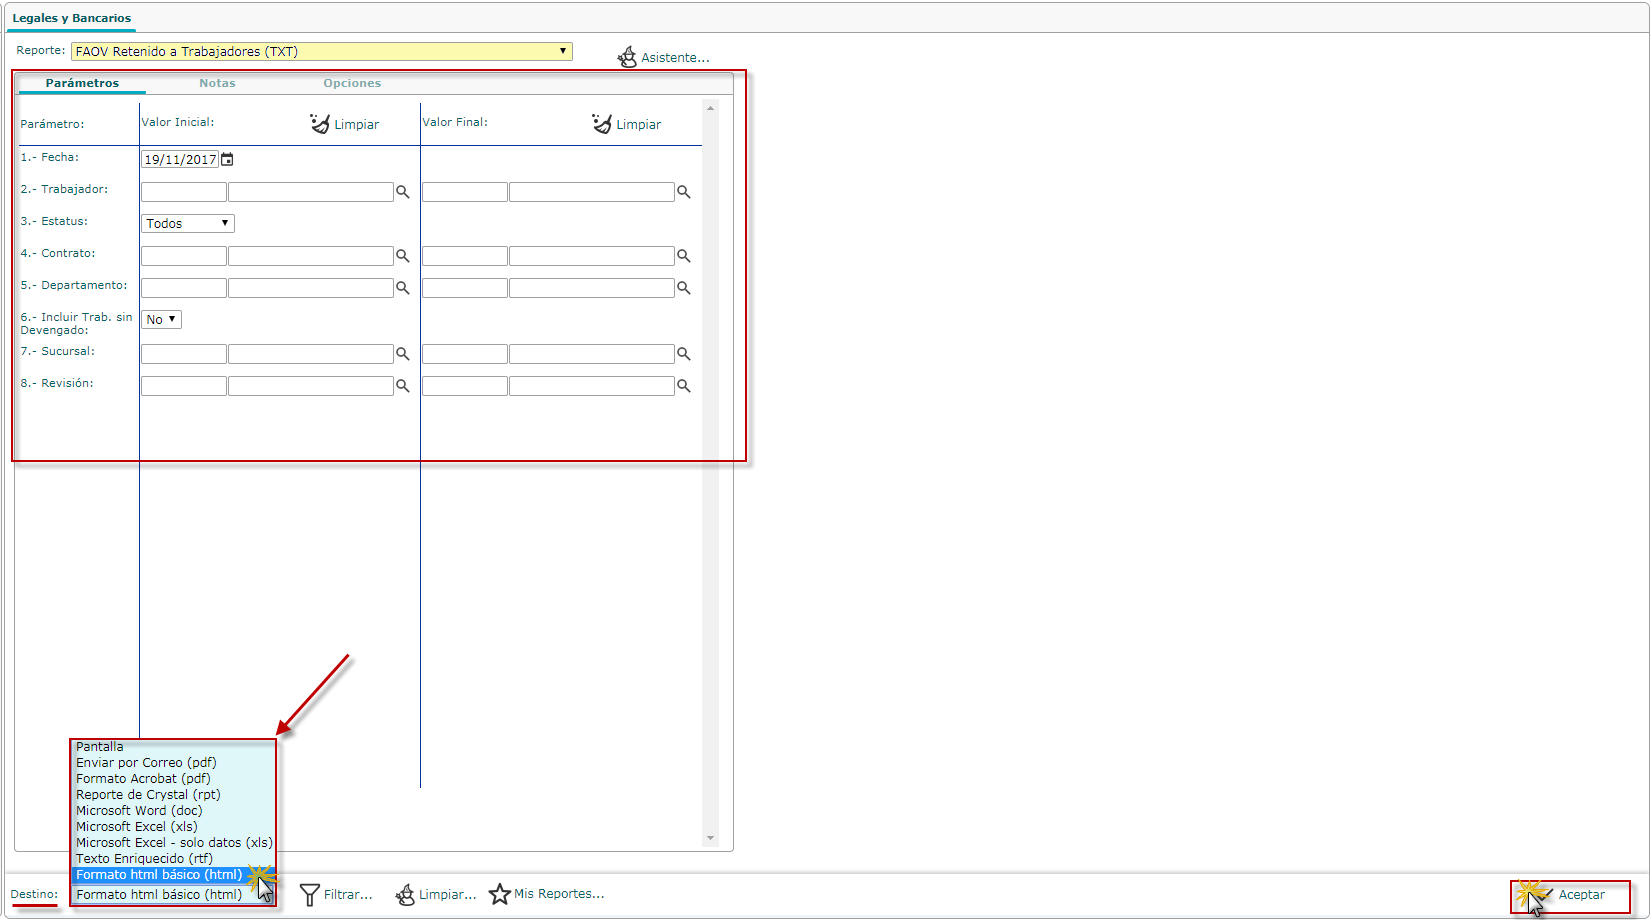
Task: Select the Legales y Bancarios tab
Action: pyautogui.click(x=71, y=18)
